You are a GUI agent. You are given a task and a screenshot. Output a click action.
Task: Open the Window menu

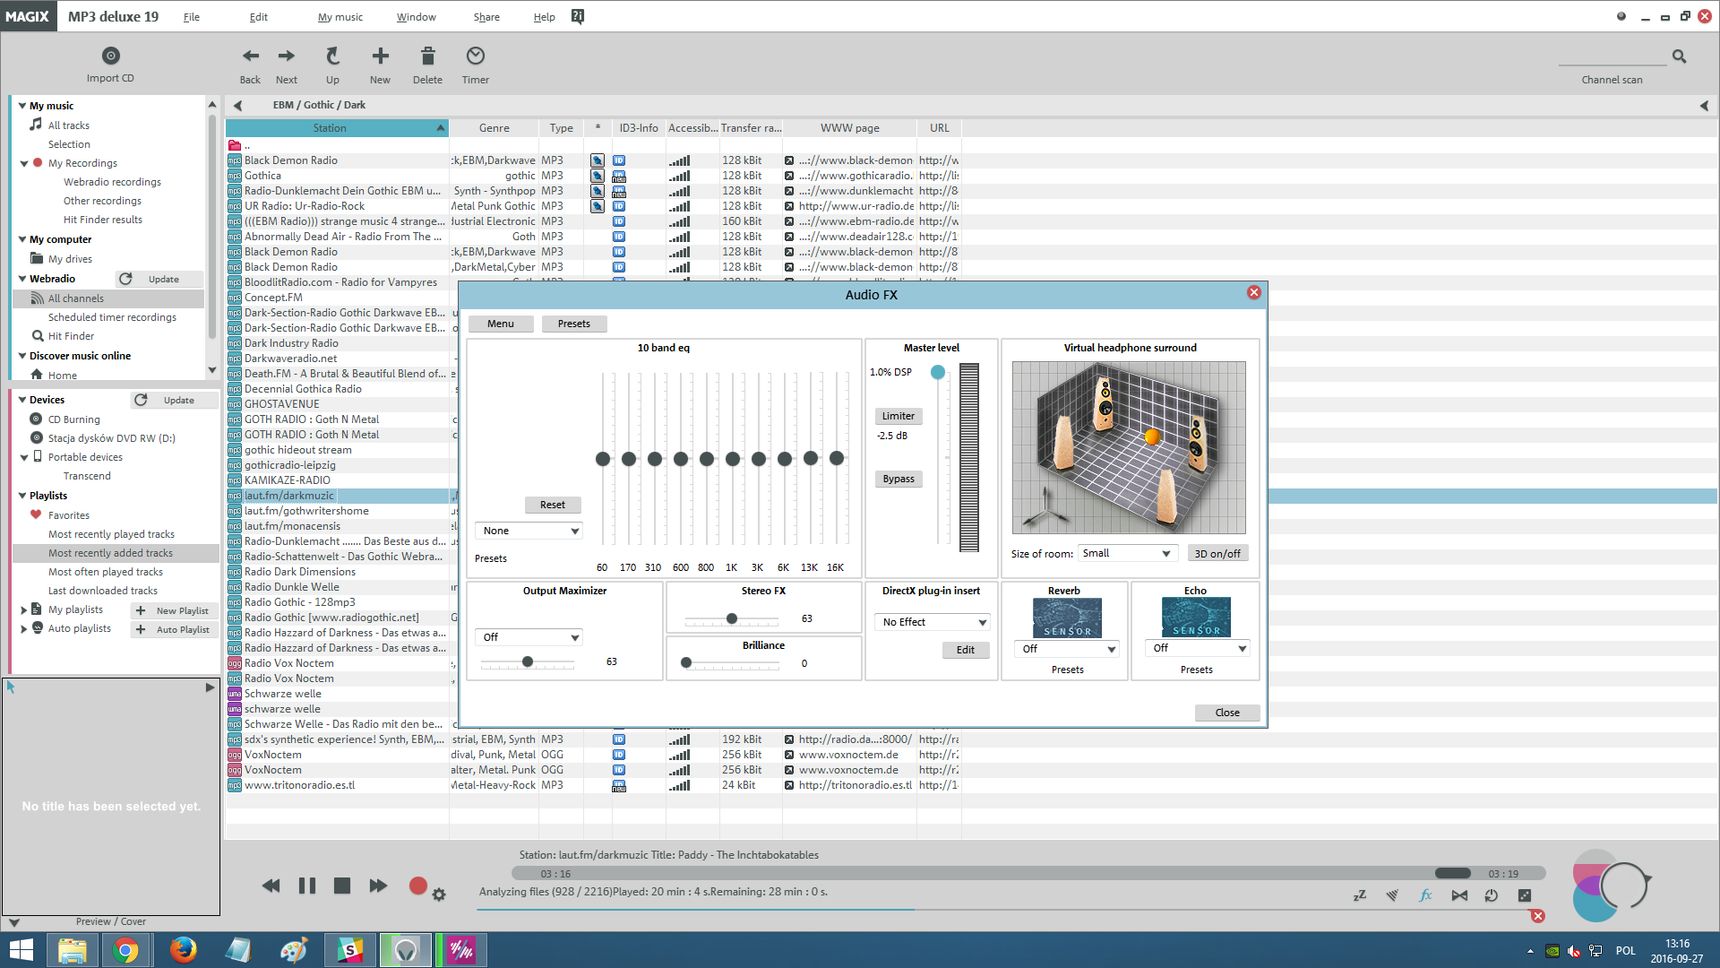click(416, 17)
